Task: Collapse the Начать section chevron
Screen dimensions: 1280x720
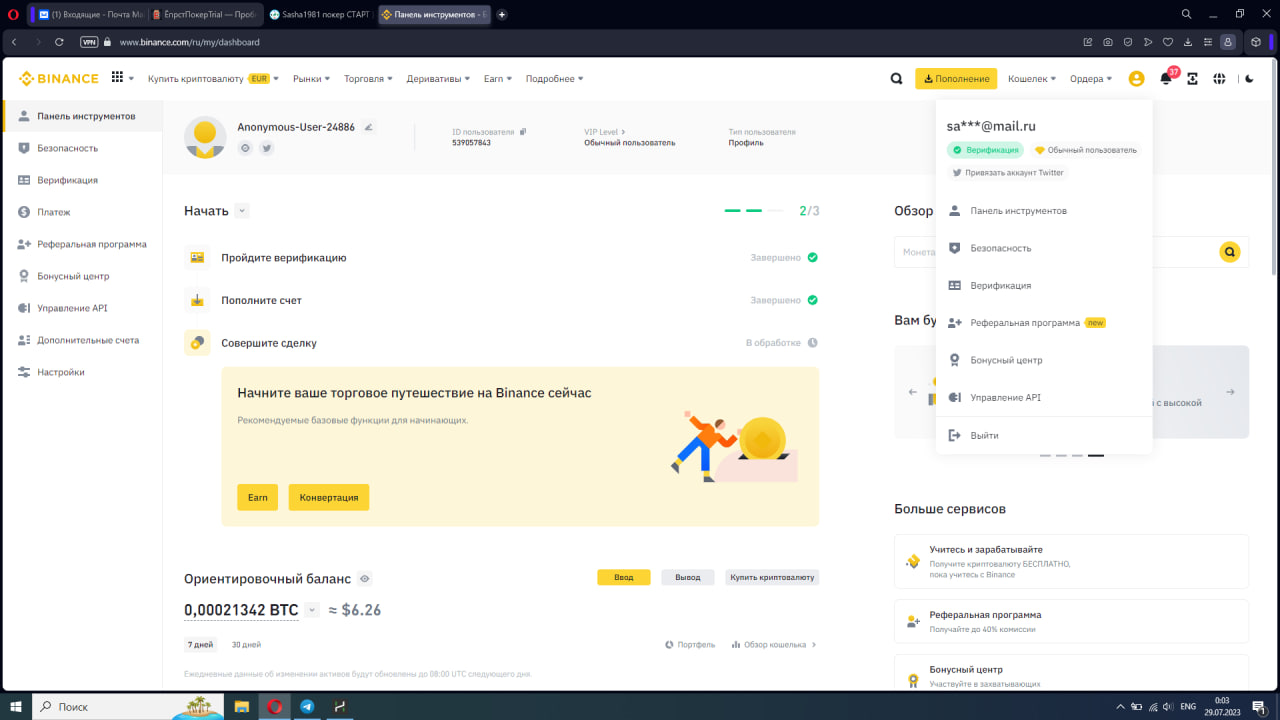Action: (x=242, y=211)
